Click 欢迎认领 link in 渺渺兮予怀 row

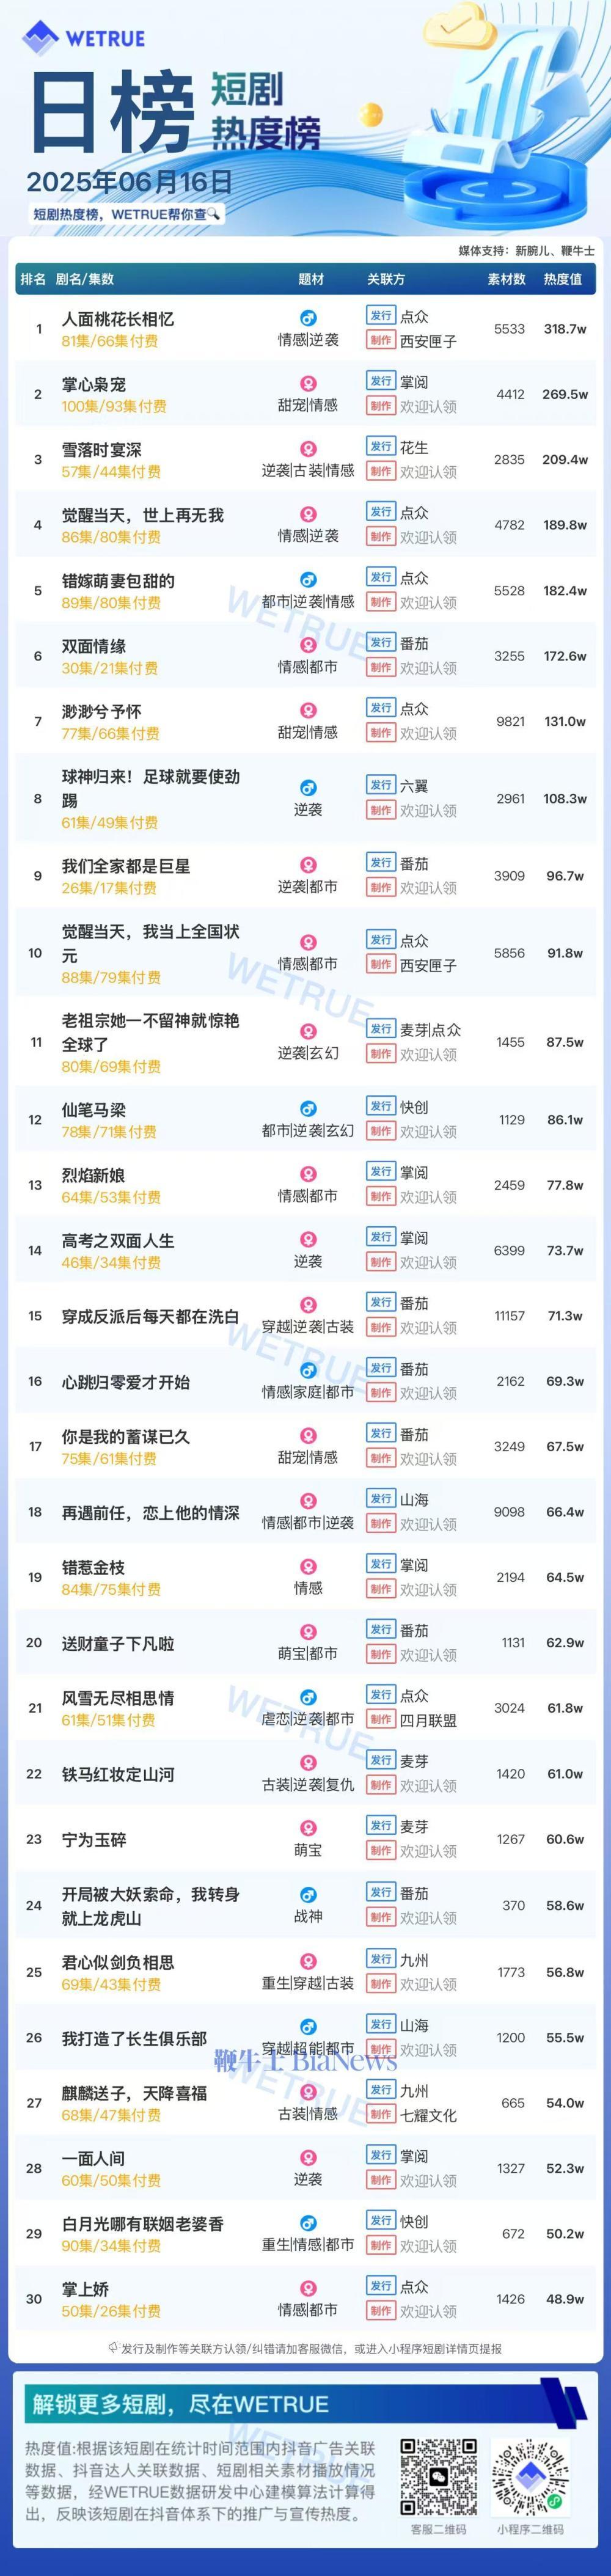click(428, 733)
